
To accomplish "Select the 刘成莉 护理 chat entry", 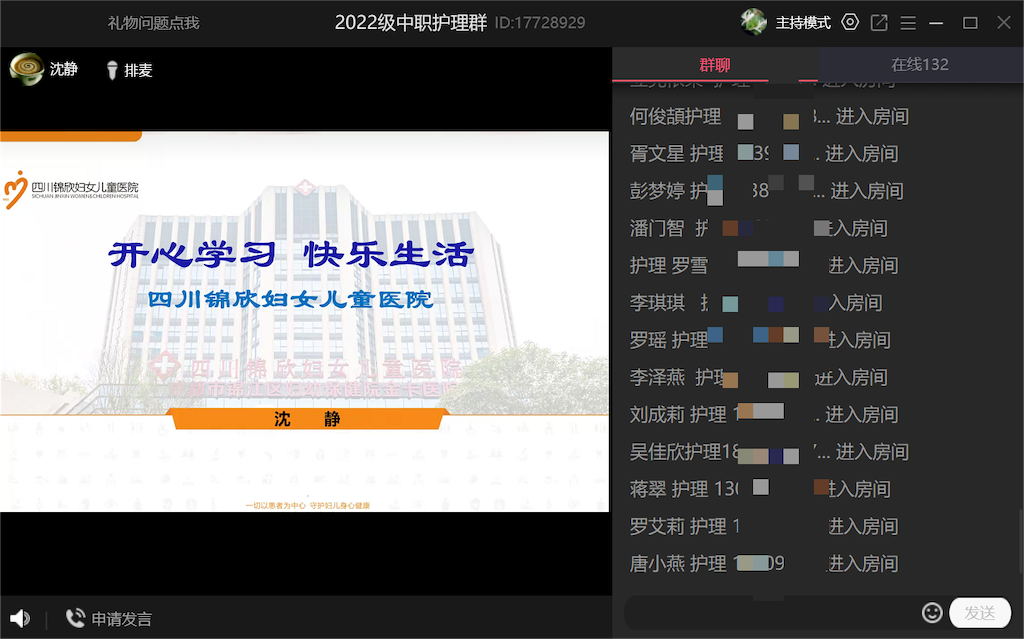I will click(x=764, y=415).
